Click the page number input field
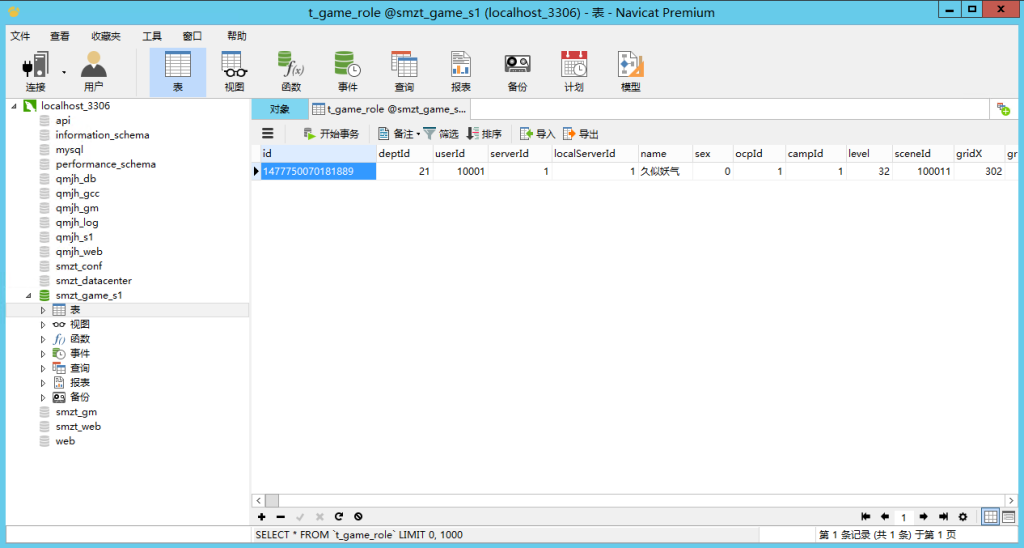This screenshot has width=1024, height=548. [904, 517]
